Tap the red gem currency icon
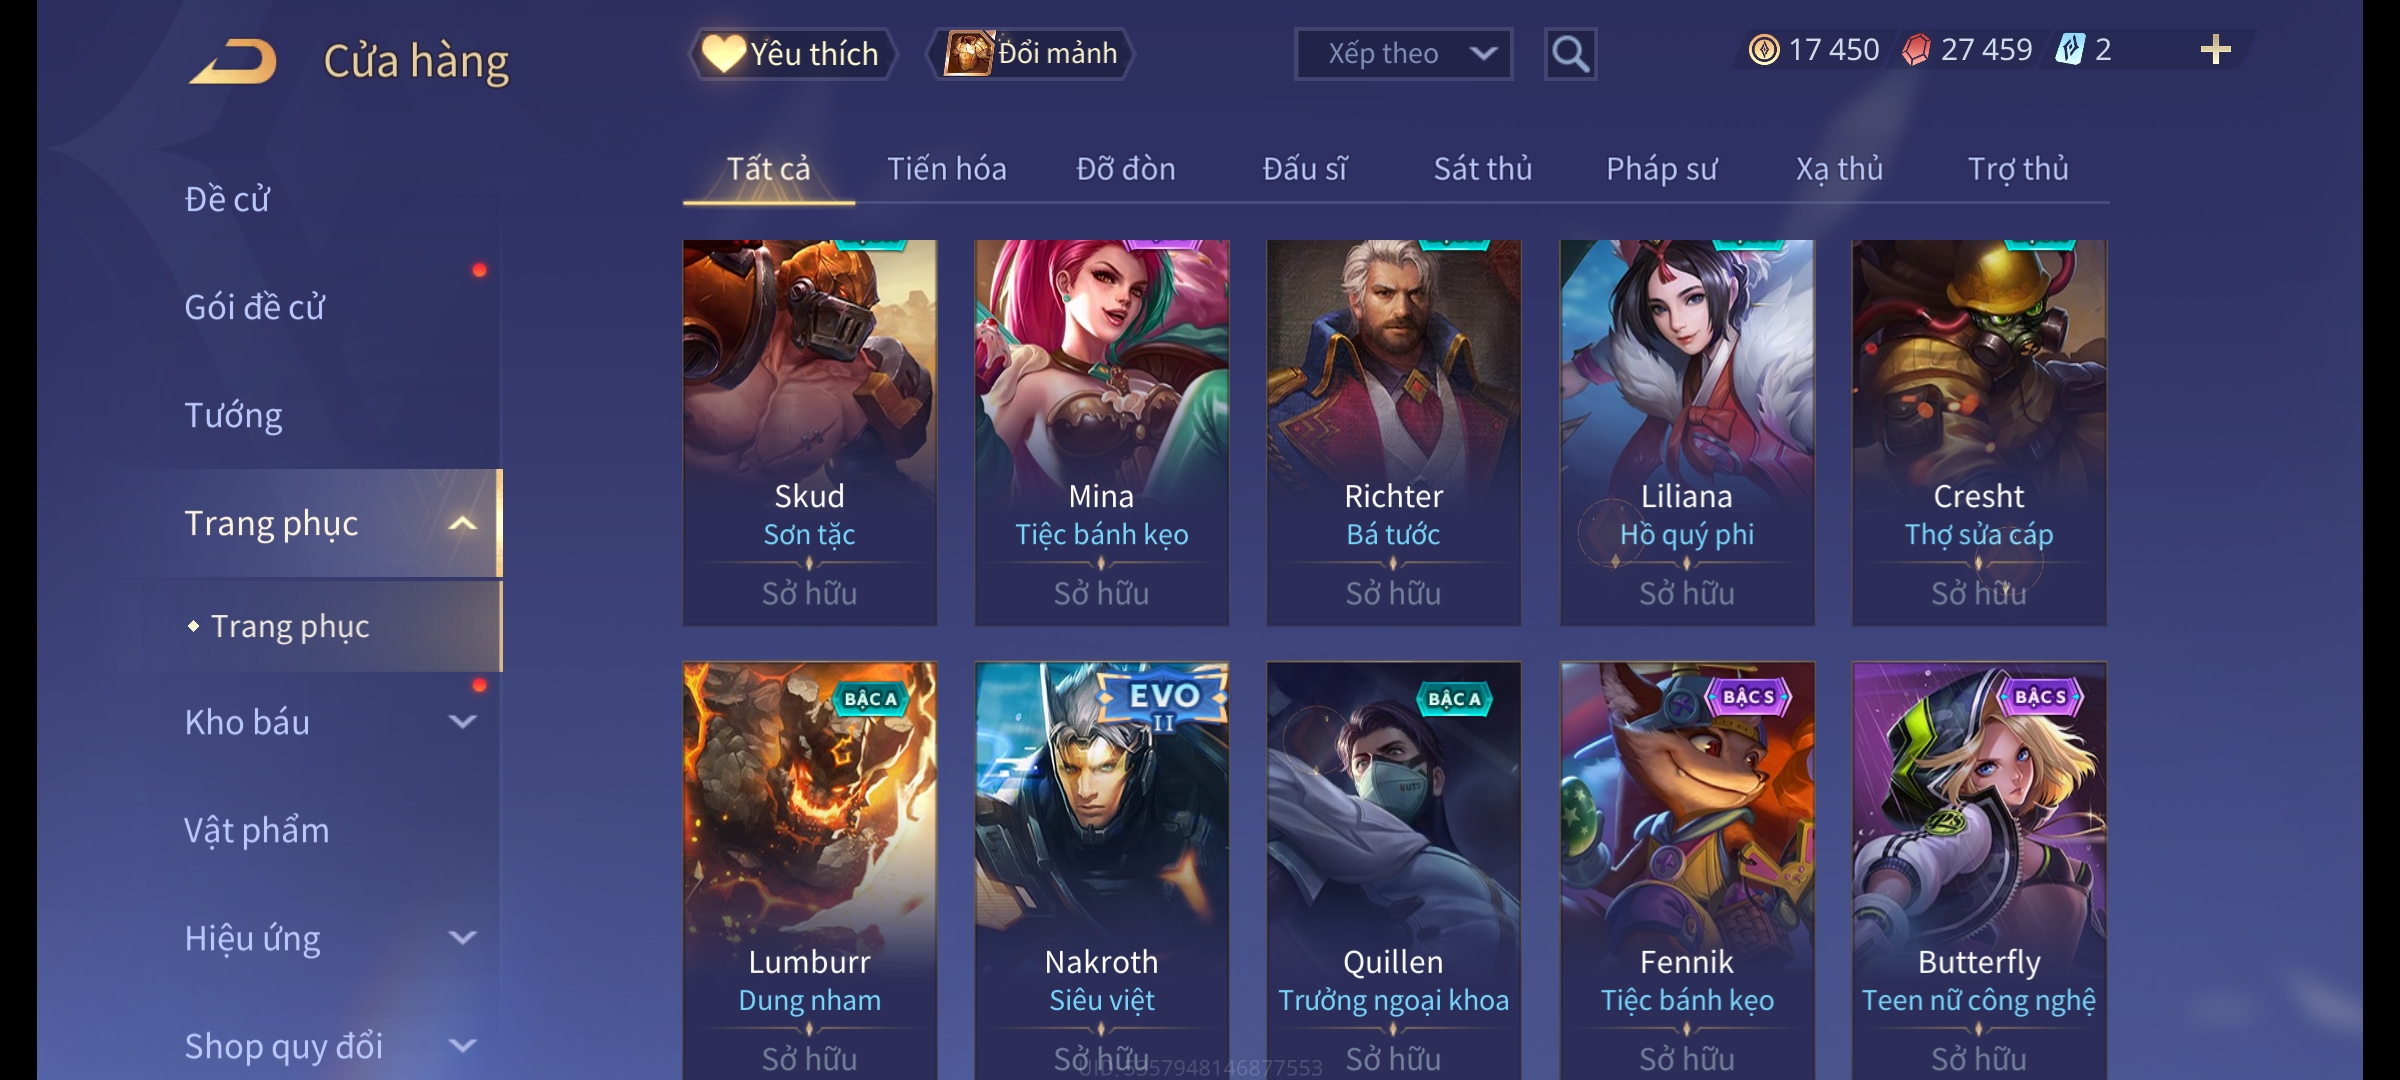 1916,50
